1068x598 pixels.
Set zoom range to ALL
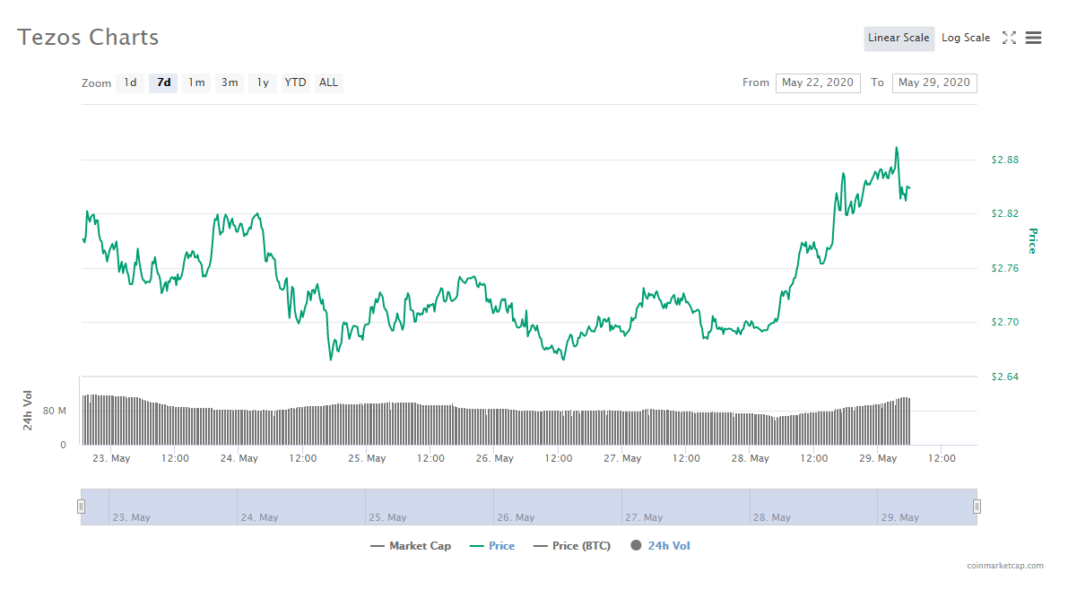click(328, 82)
